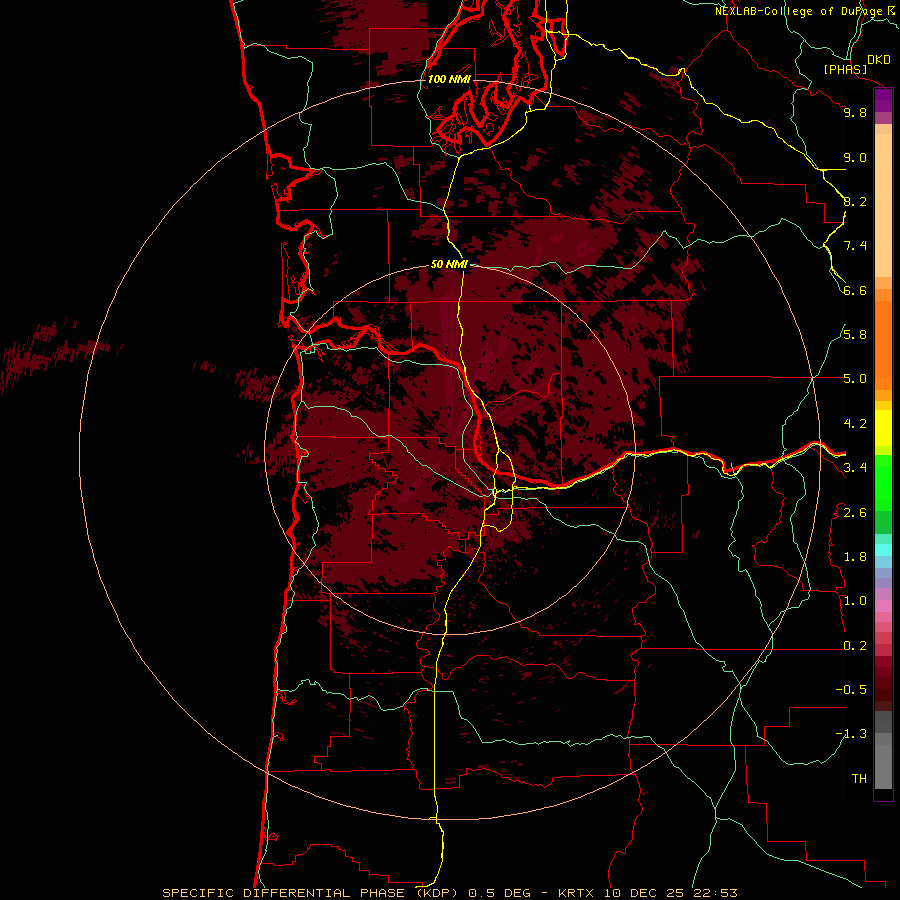Screen dimensions: 900x900
Task: Click the DKD label above the color scale
Action: click(879, 60)
